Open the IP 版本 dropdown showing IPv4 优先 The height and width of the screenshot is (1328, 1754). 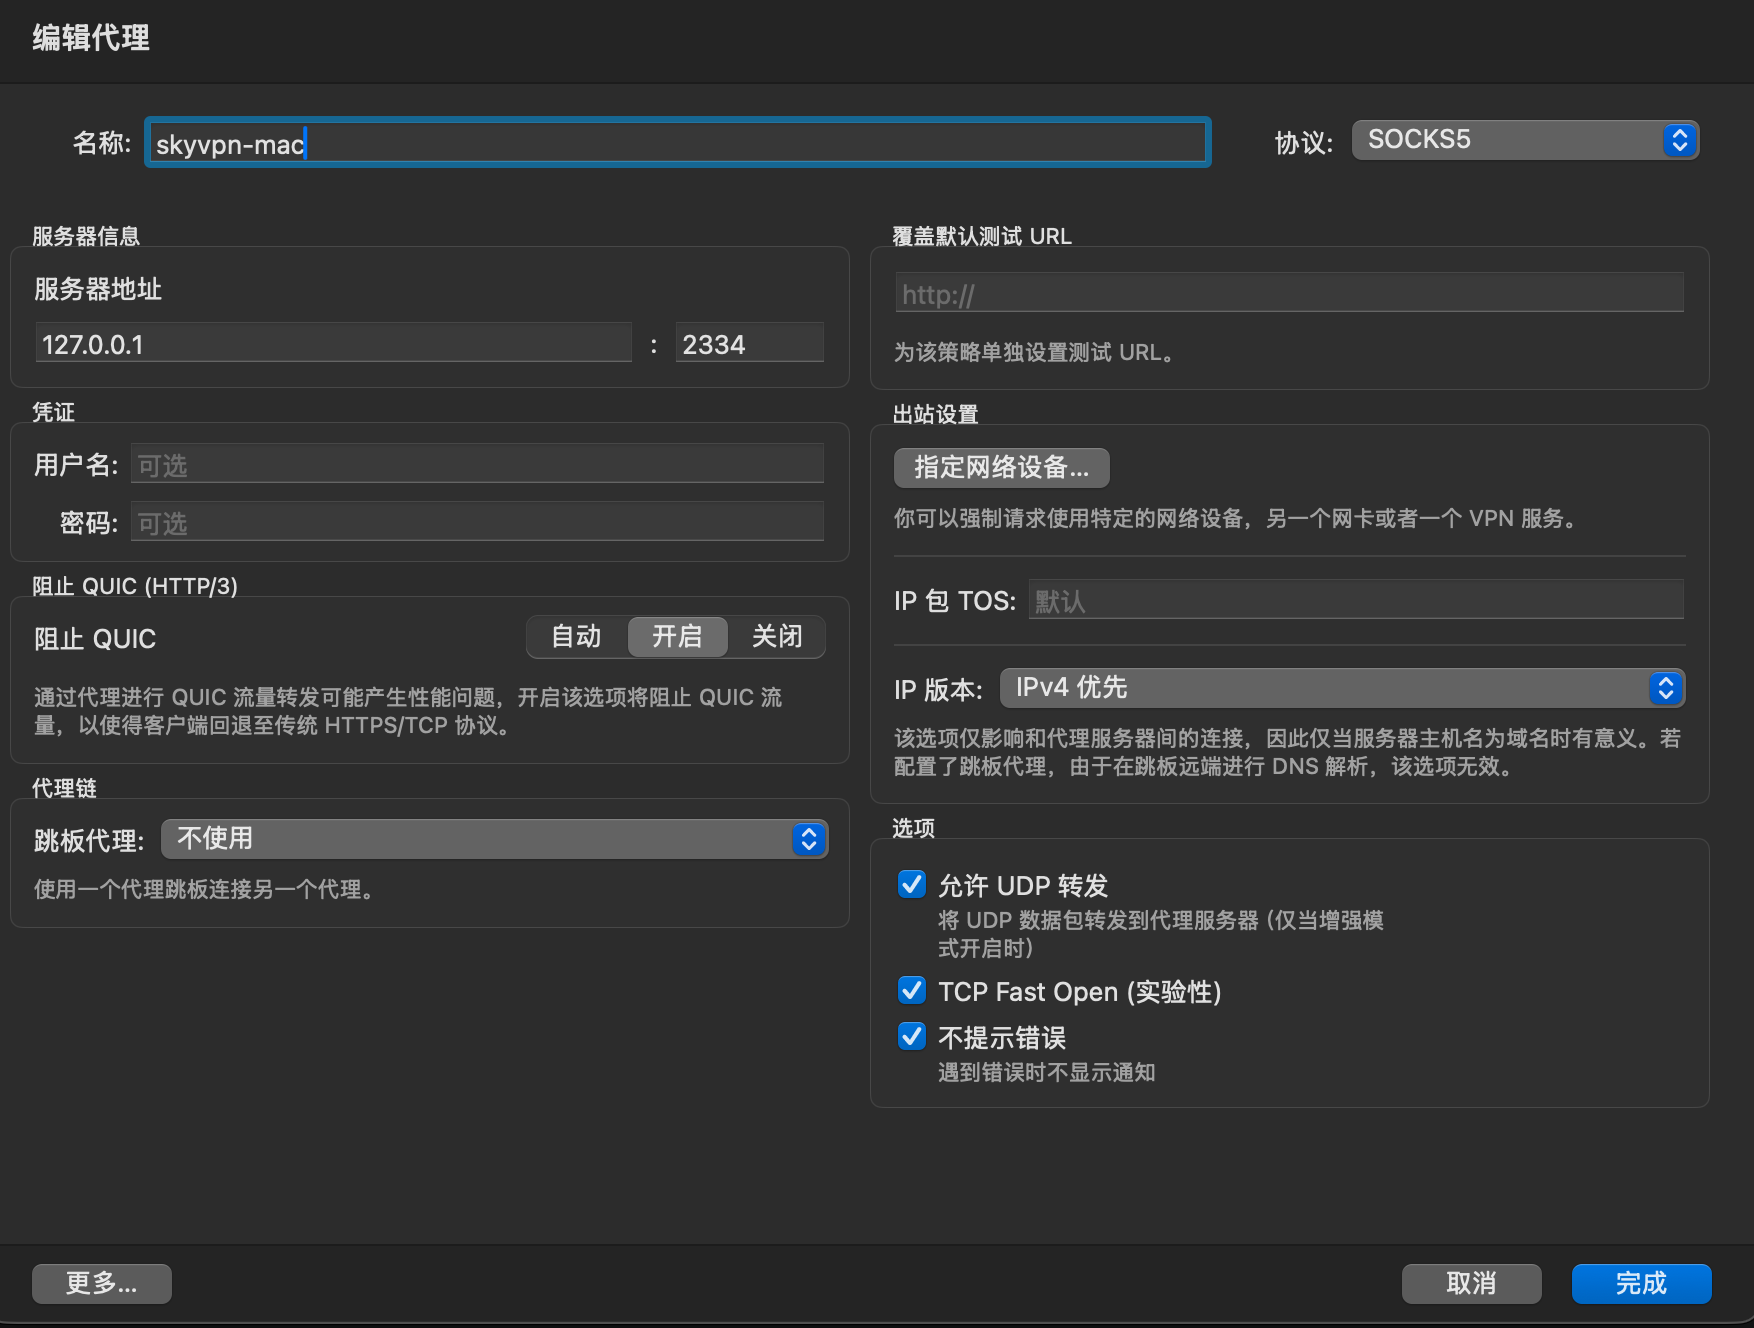pos(1341,688)
